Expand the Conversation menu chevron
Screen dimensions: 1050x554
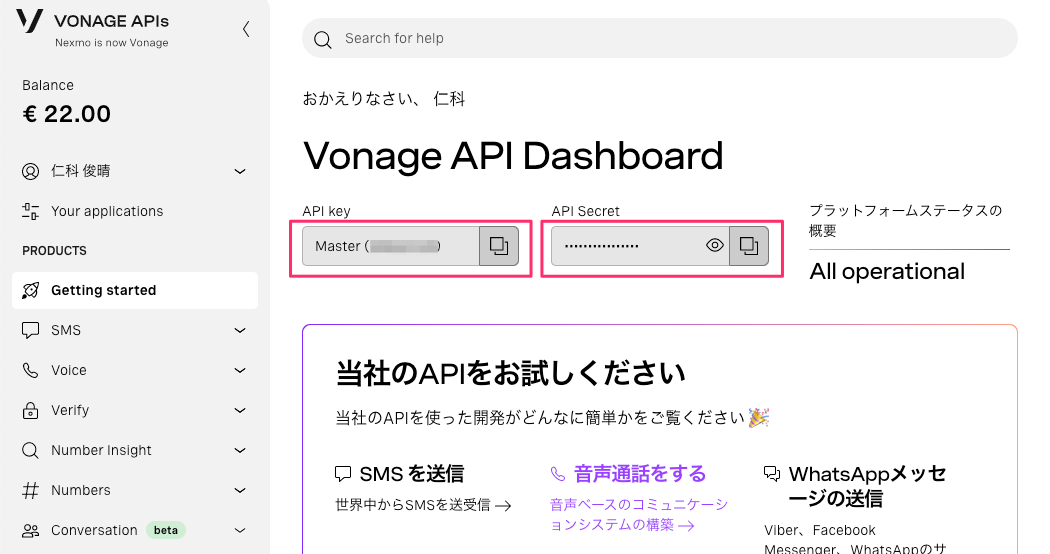click(240, 531)
